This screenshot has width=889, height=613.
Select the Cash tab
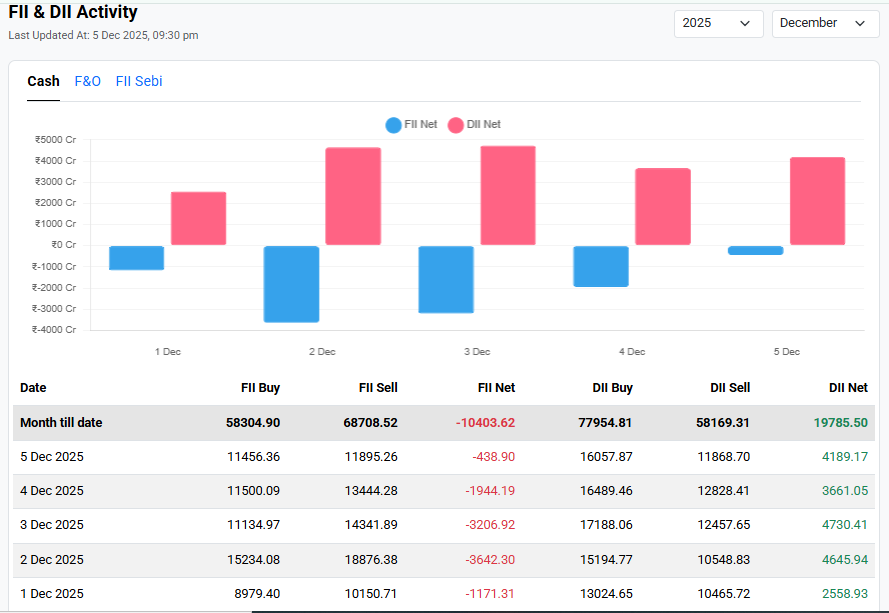pos(43,81)
